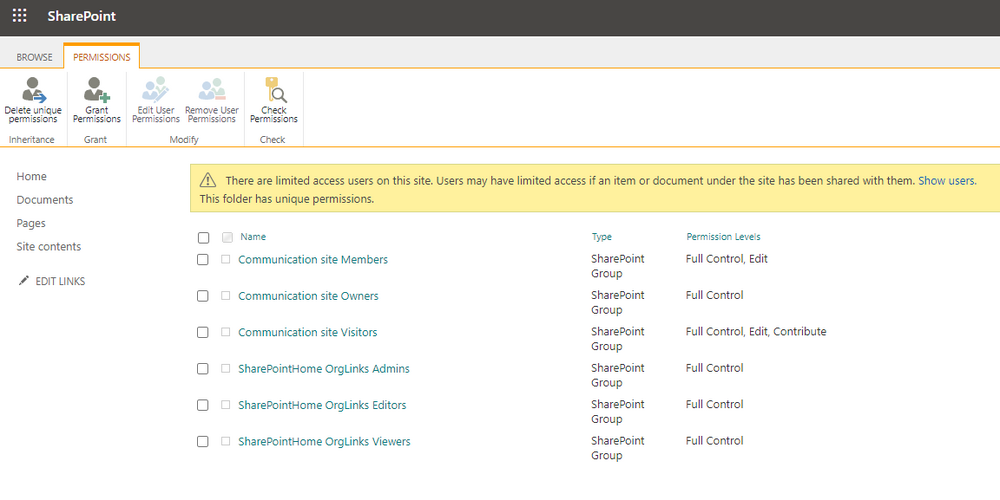Select the PERMISSIONS ribbon tab
Viewport: 1000px width, 500px height.
tap(101, 57)
